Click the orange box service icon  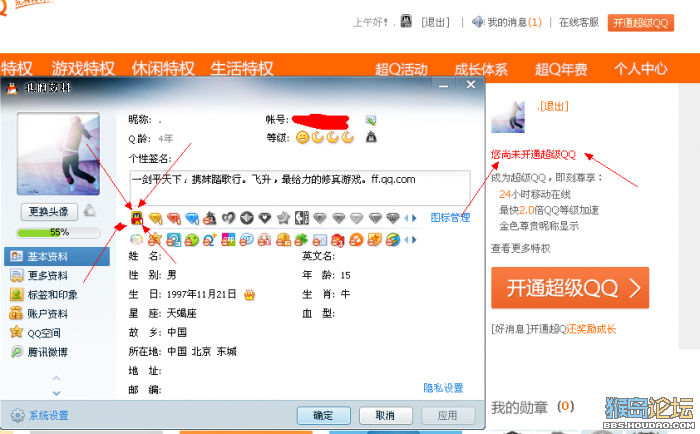283,240
